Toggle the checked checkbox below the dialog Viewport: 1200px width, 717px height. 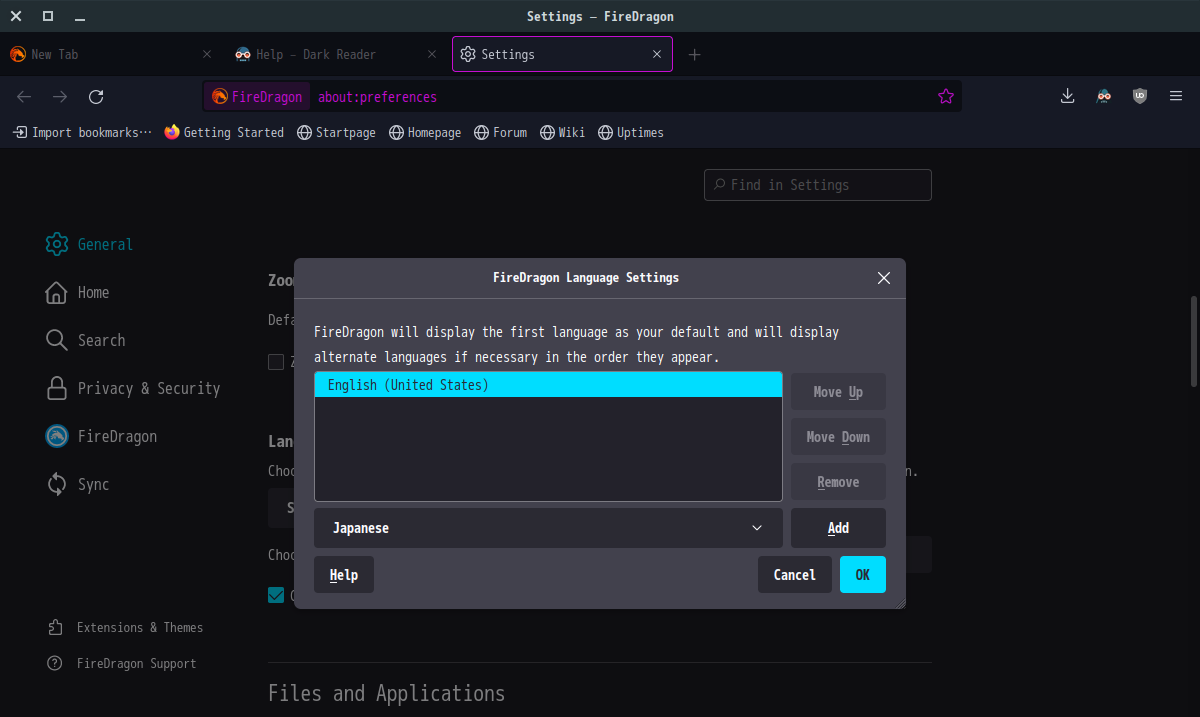pyautogui.click(x=276, y=596)
